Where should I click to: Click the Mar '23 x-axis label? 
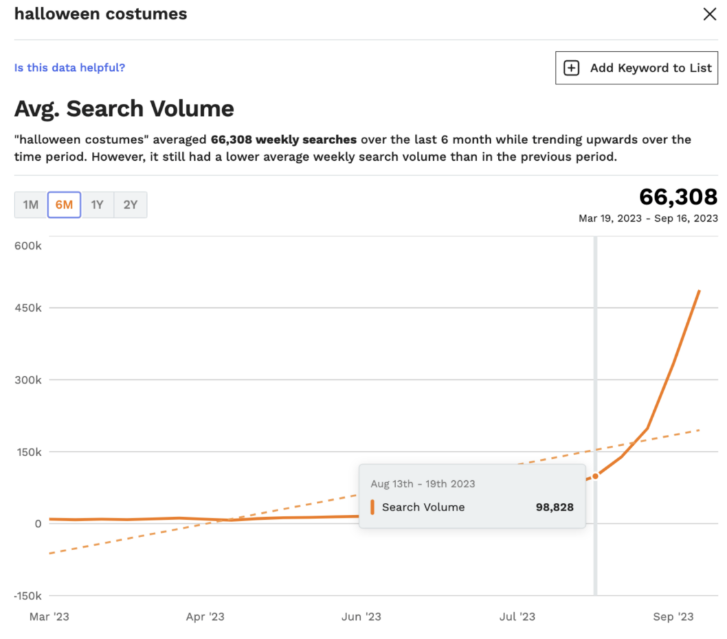[x=50, y=617]
